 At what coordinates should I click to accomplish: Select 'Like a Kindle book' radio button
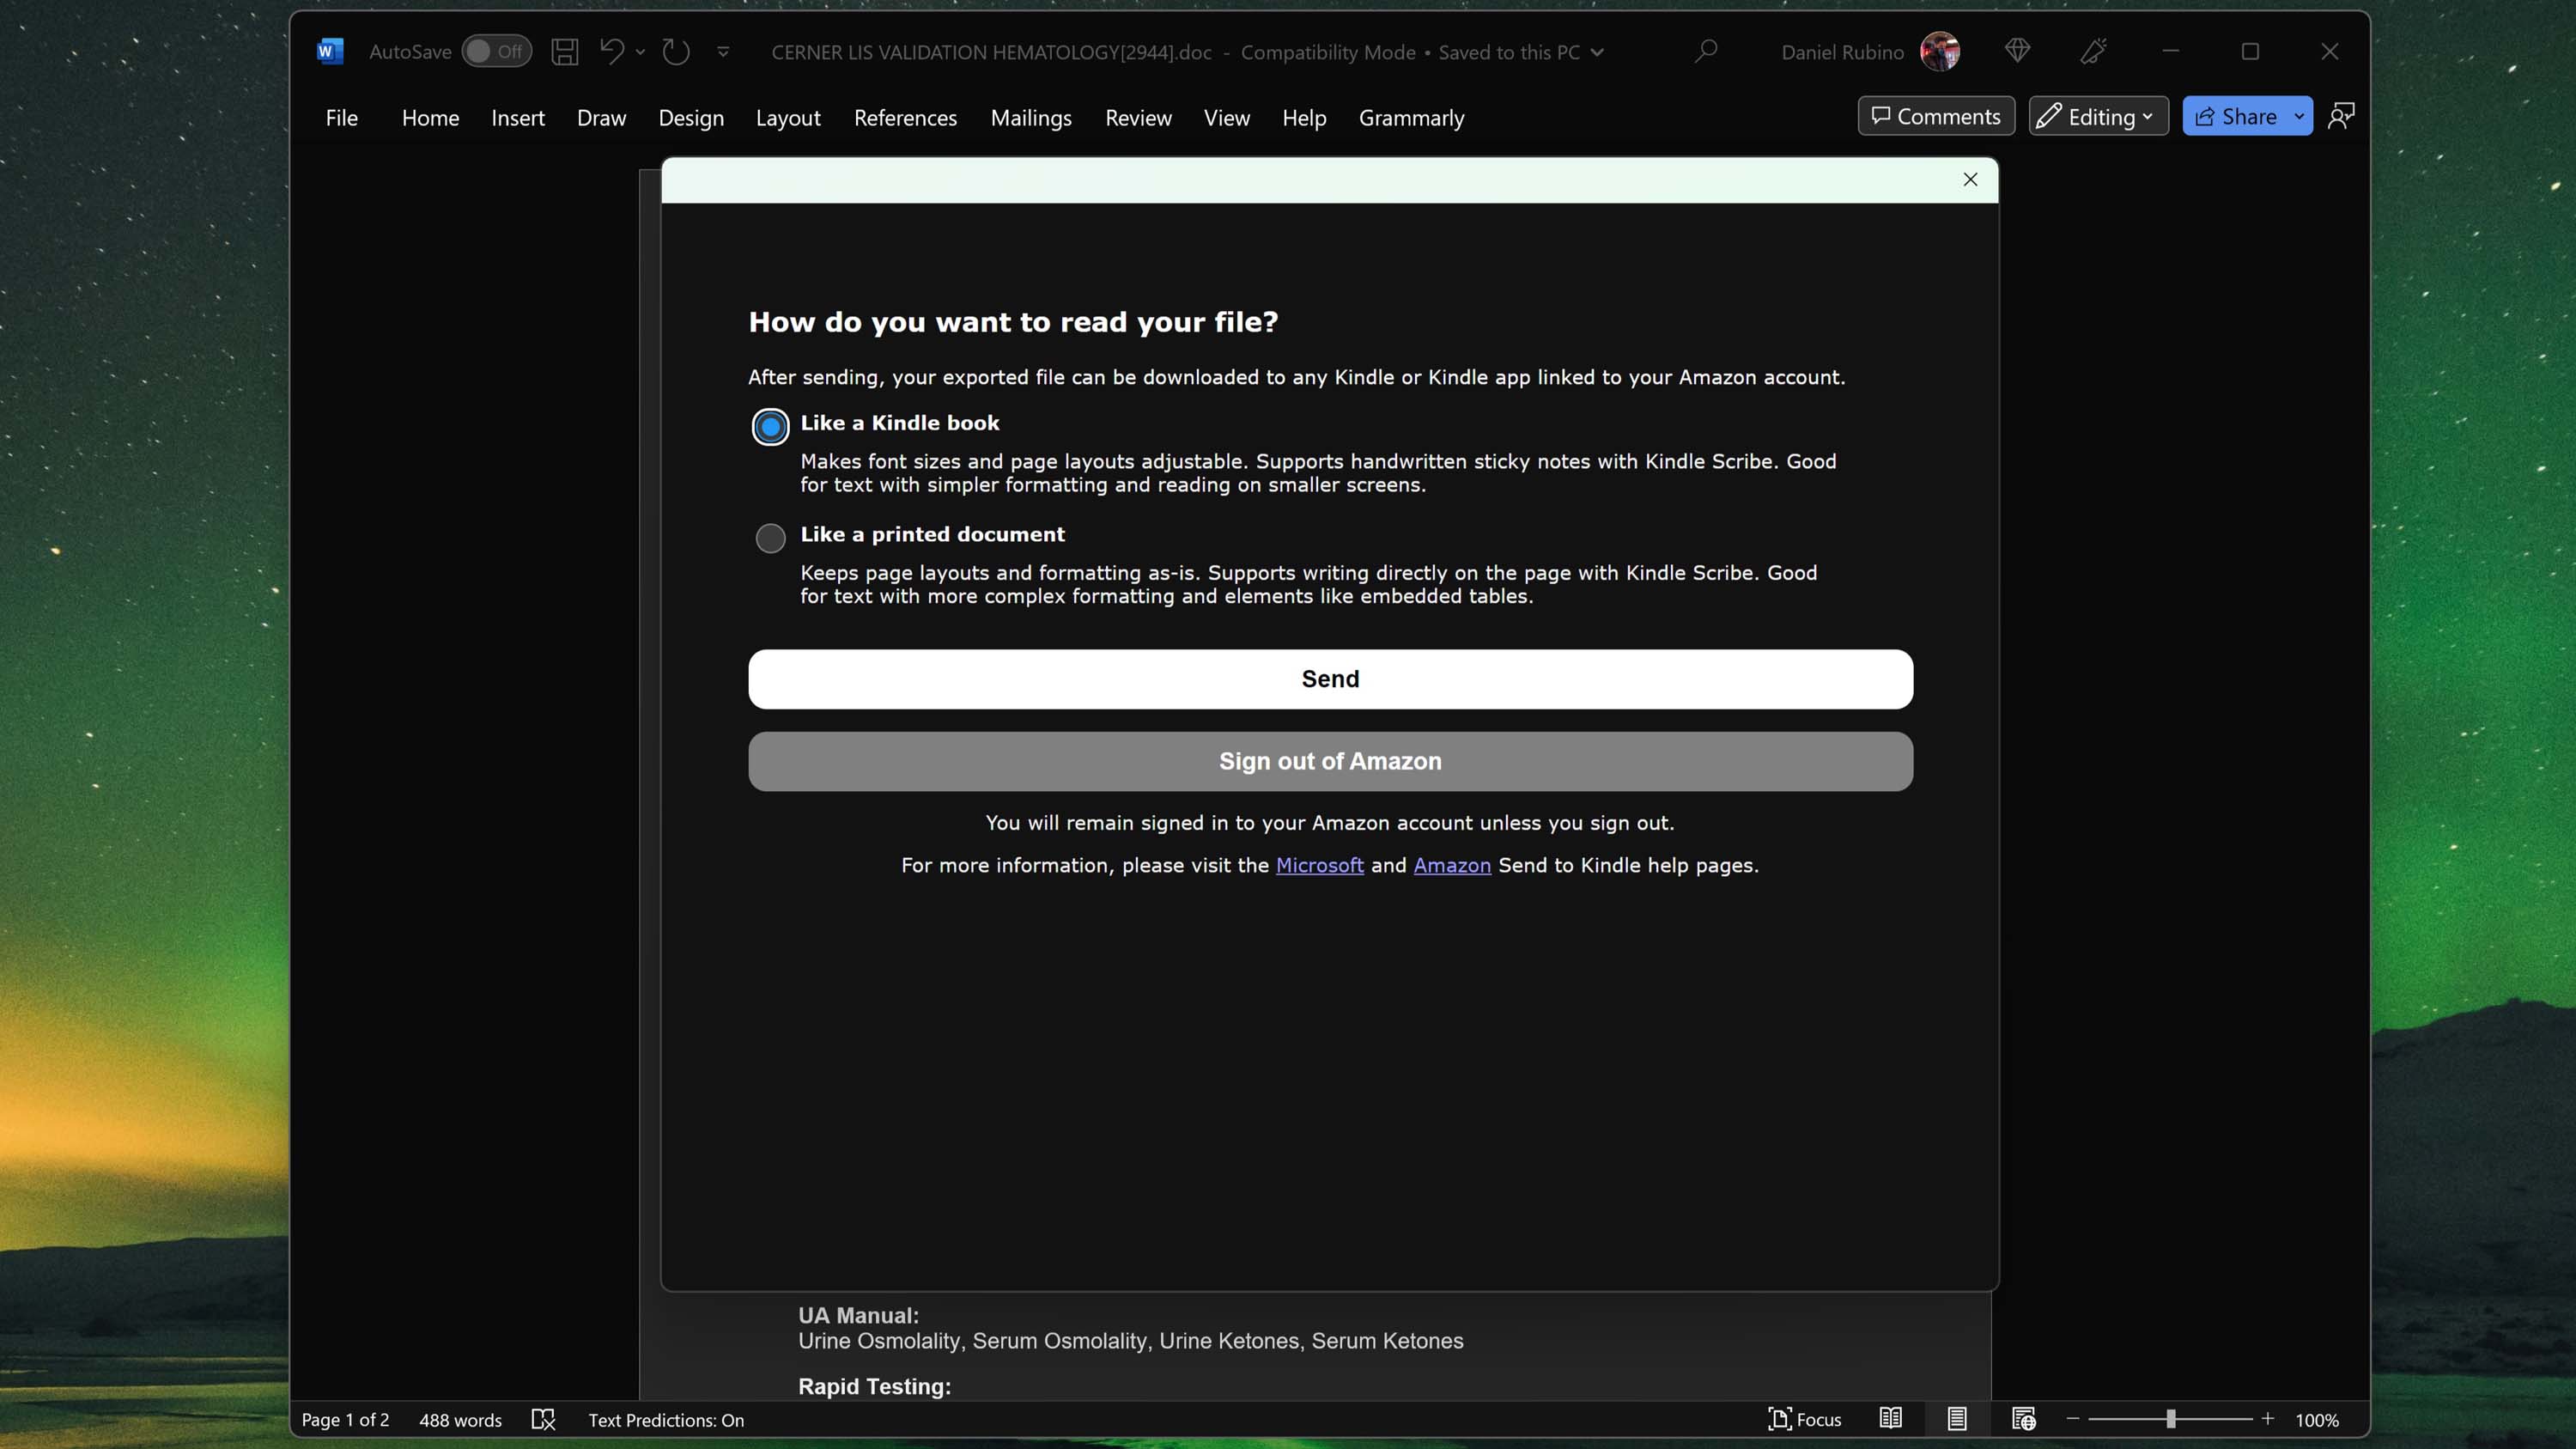[771, 424]
